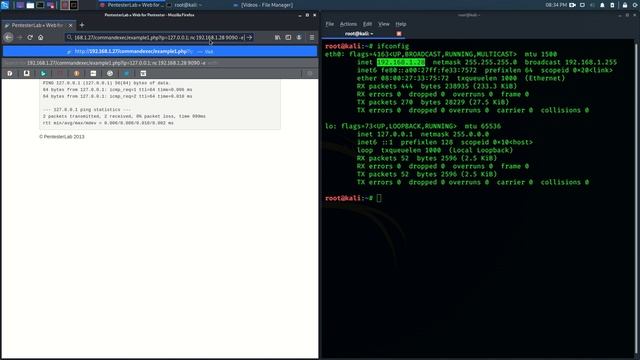Click the file manager panel launcher
Viewport: 640px width, 360px height.
[x=30, y=5]
